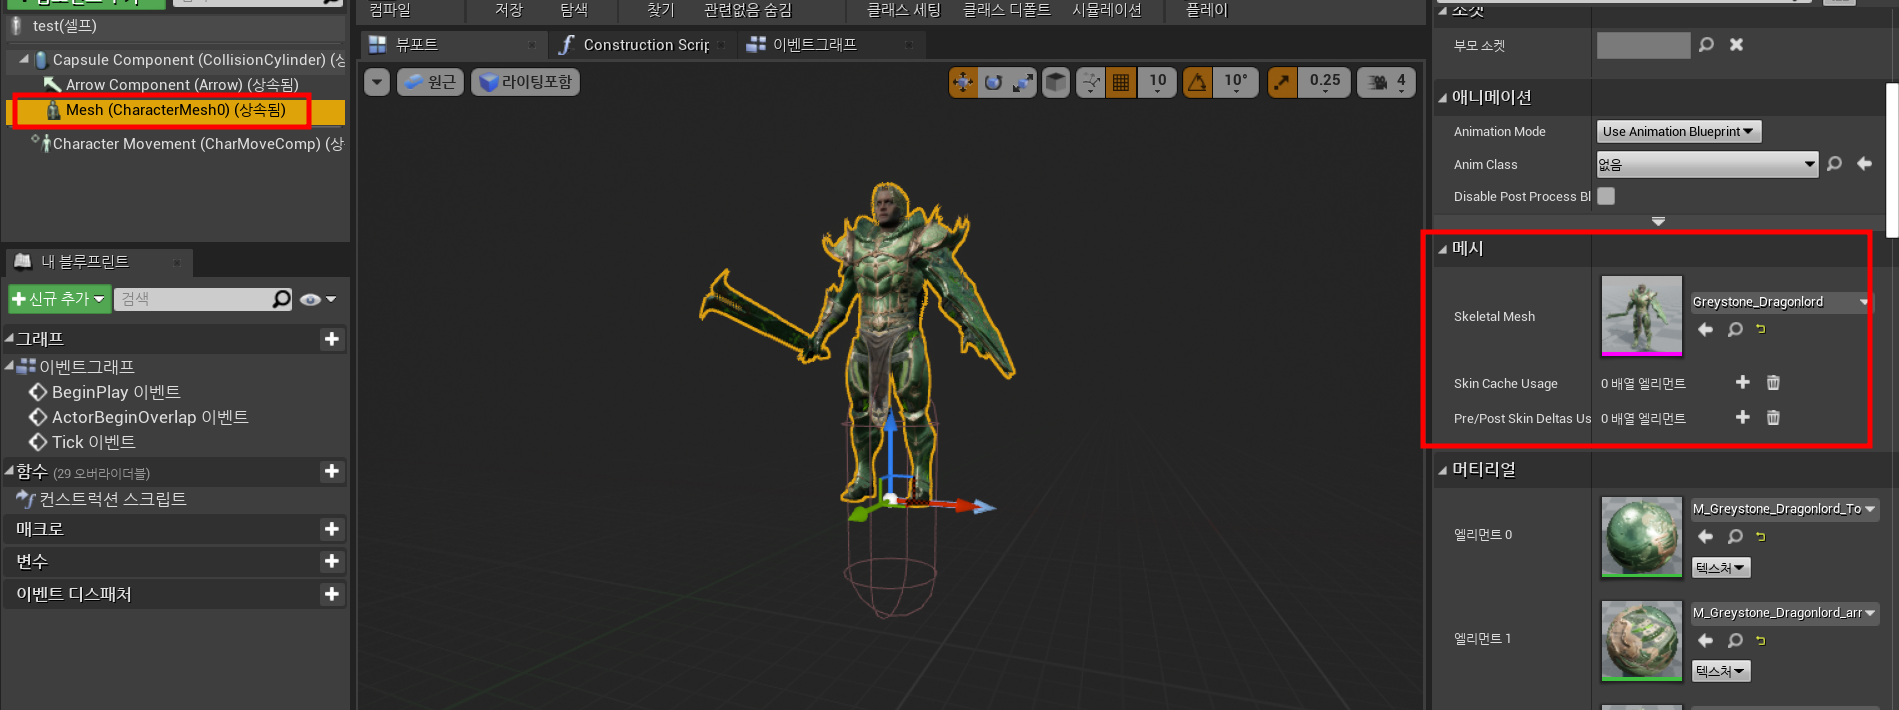Open 텍스처 dropdown for element 0
The image size is (1899, 710).
pyautogui.click(x=1720, y=568)
